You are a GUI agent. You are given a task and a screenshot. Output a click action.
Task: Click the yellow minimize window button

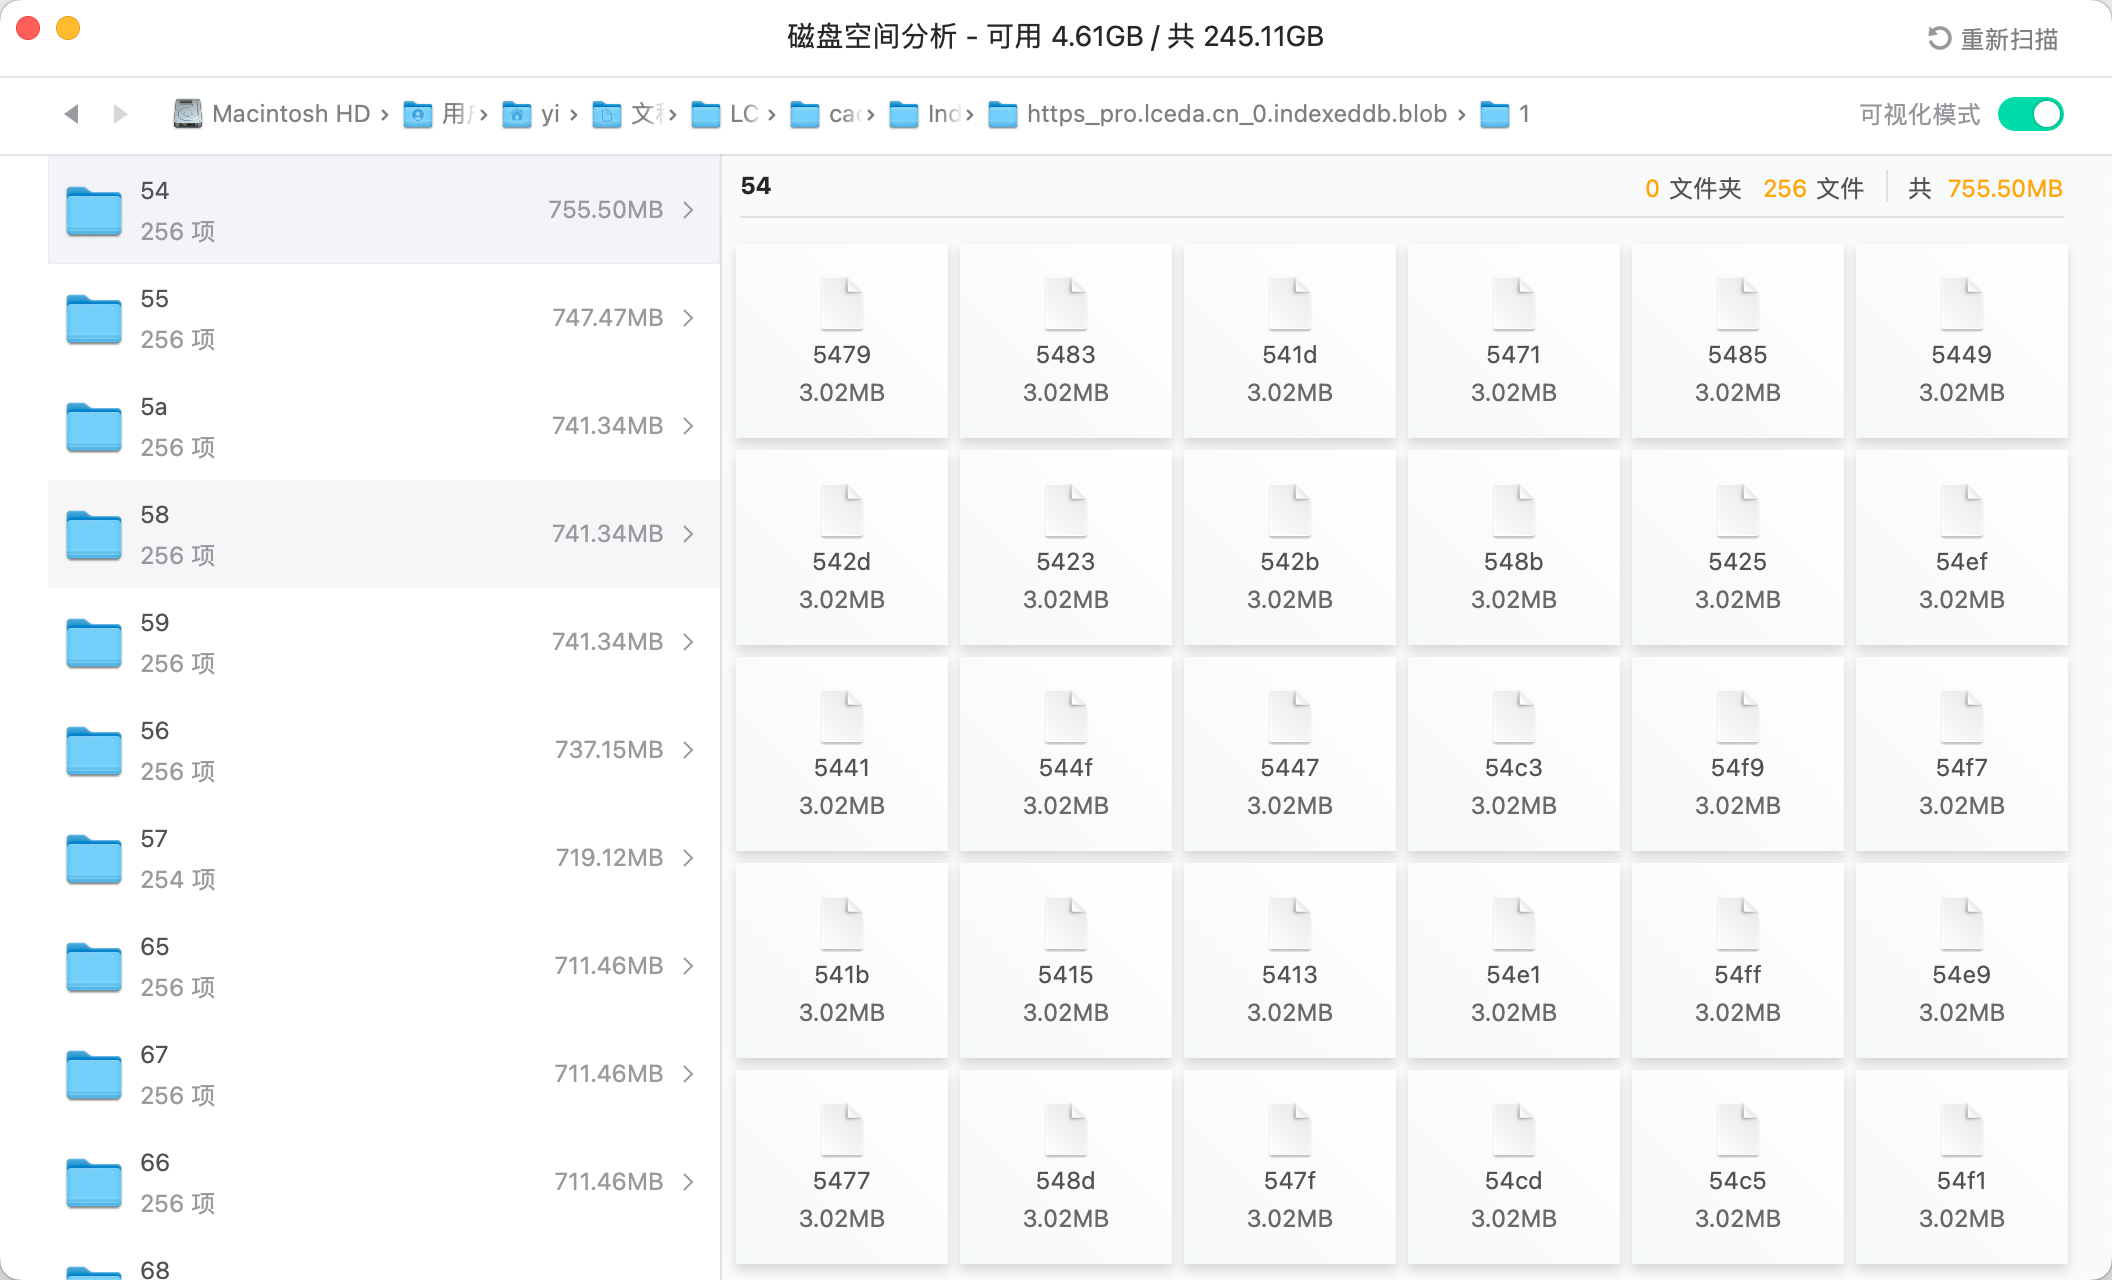point(68,28)
